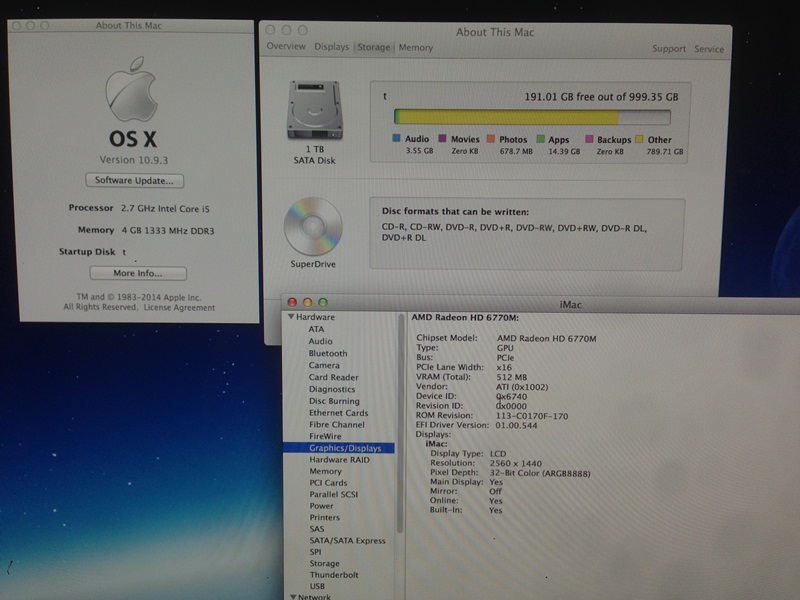
Task: Click the orange Photos legend swatch
Action: coord(491,139)
